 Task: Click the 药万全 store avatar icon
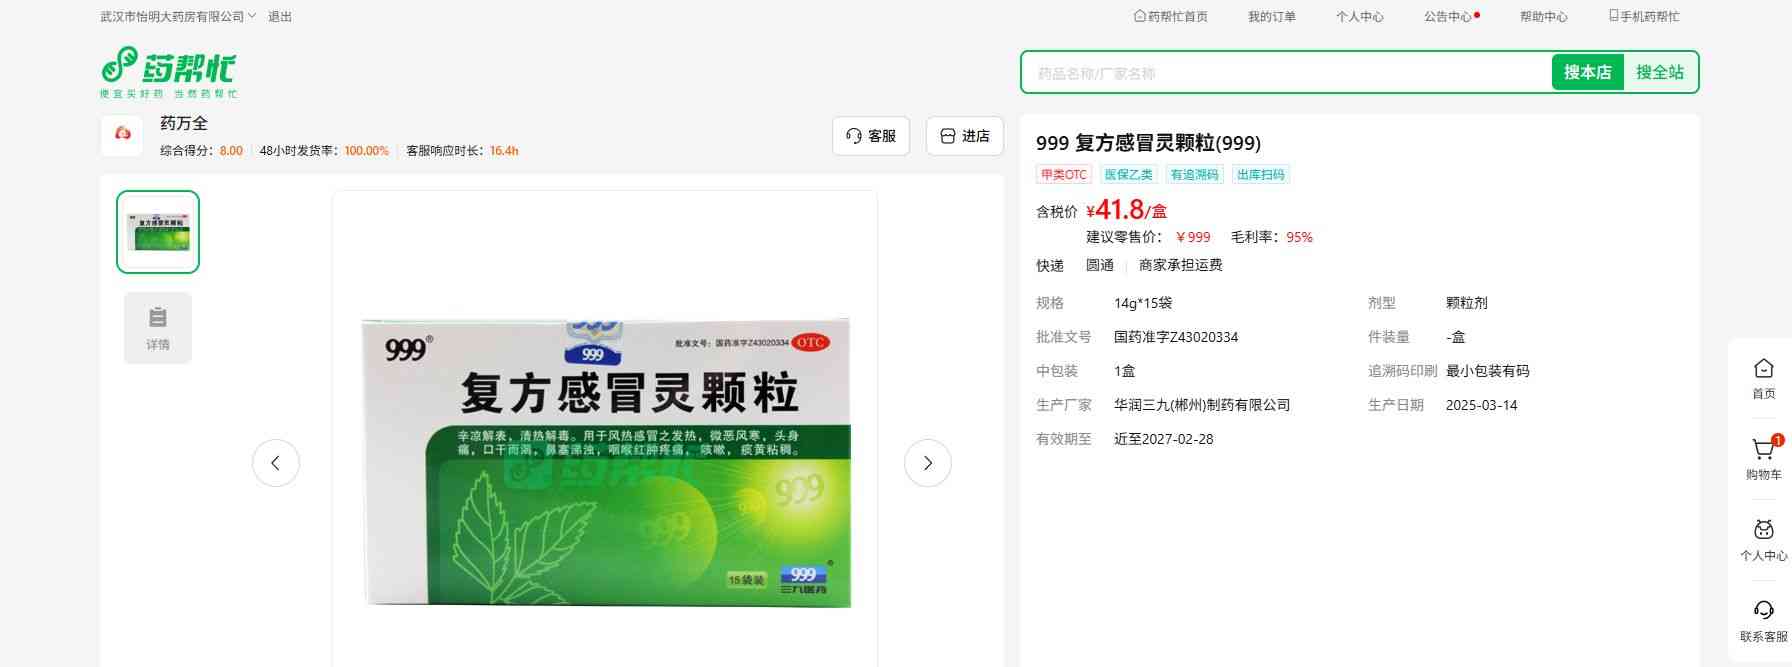(123, 135)
